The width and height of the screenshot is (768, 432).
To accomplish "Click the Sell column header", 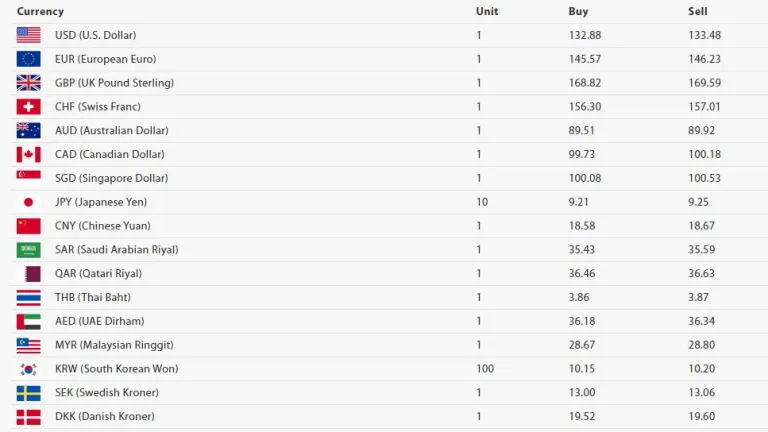I will 698,12.
